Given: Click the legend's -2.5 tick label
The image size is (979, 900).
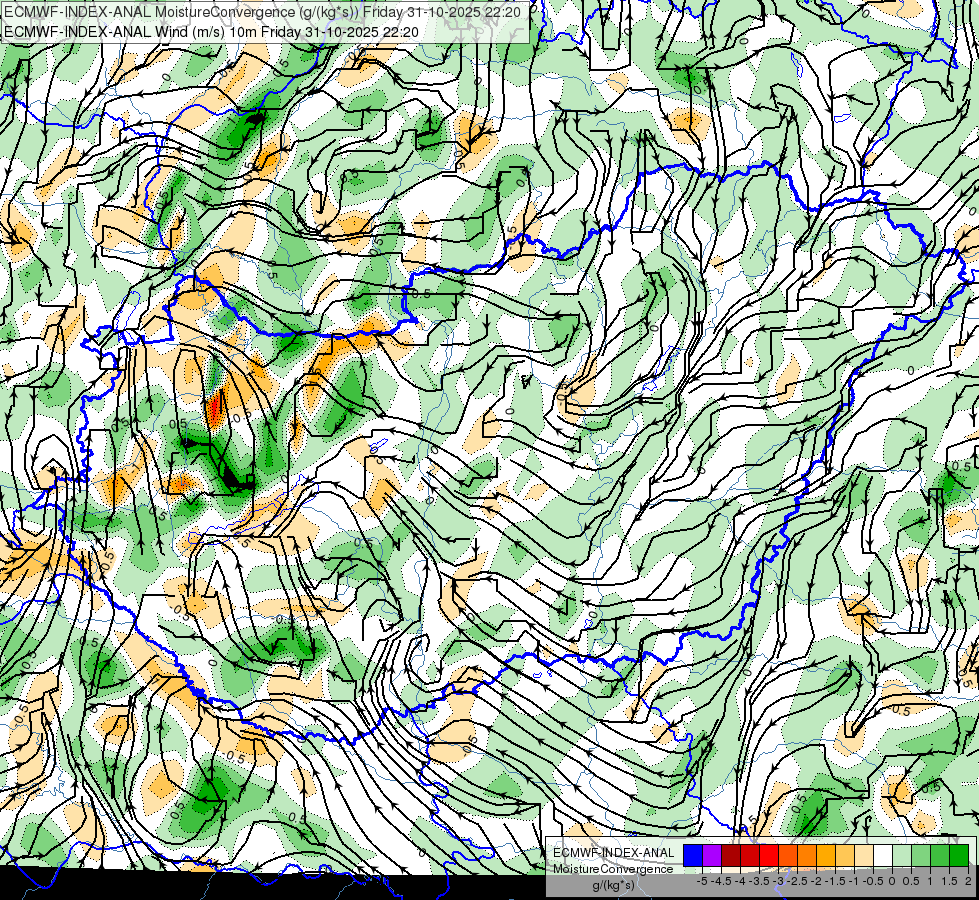Looking at the screenshot, I should pyautogui.click(x=797, y=881).
